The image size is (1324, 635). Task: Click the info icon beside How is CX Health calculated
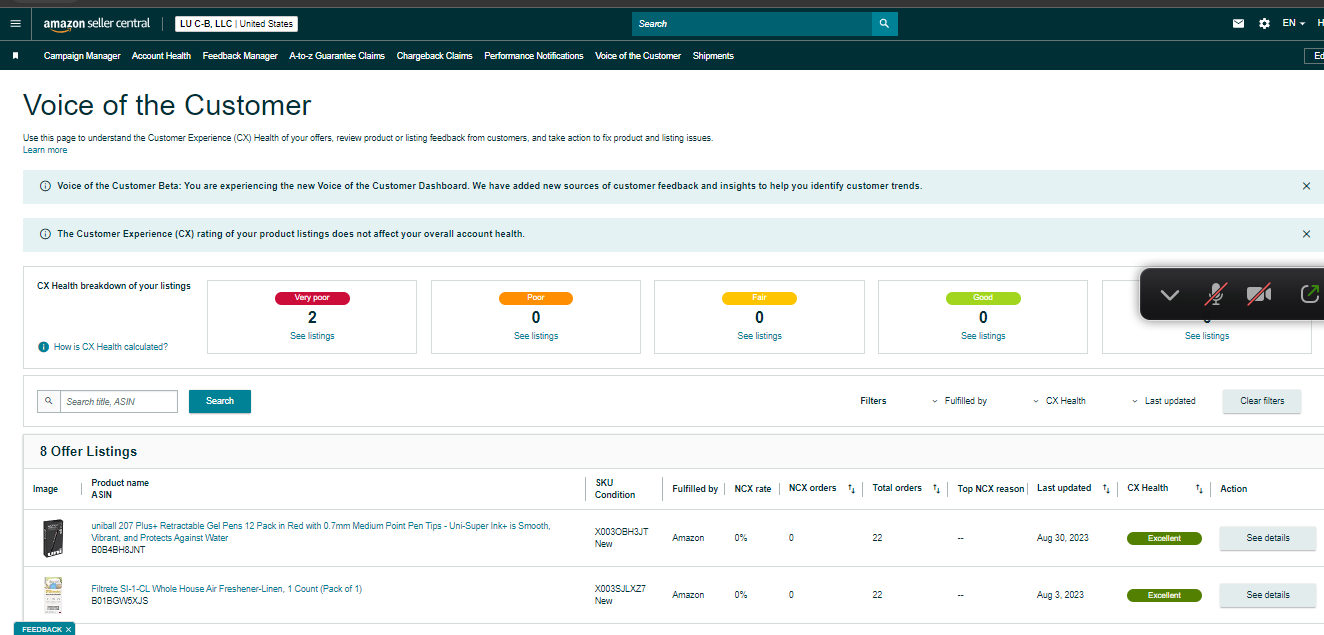(x=43, y=347)
